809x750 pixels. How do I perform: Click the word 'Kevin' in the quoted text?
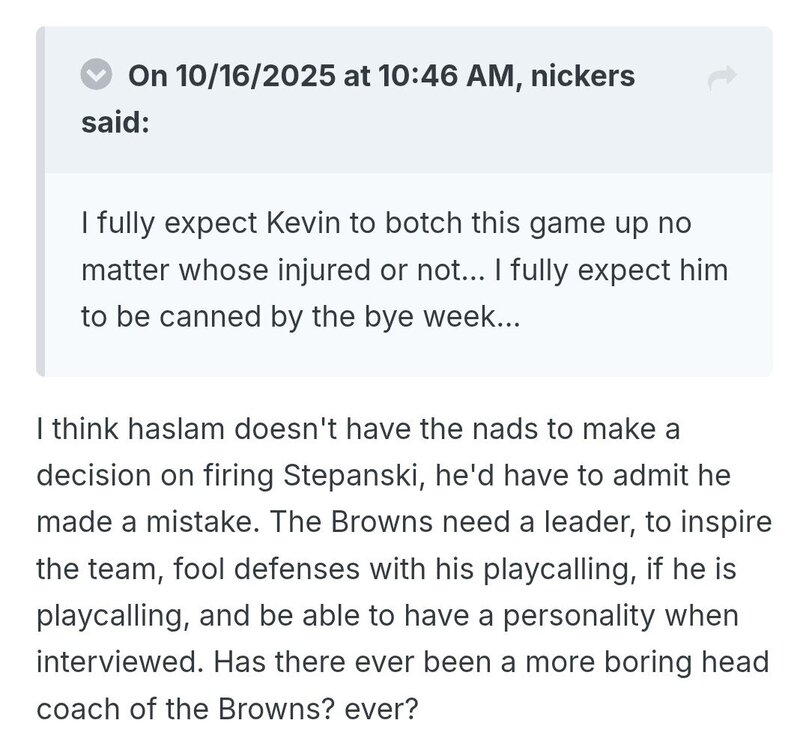[303, 223]
